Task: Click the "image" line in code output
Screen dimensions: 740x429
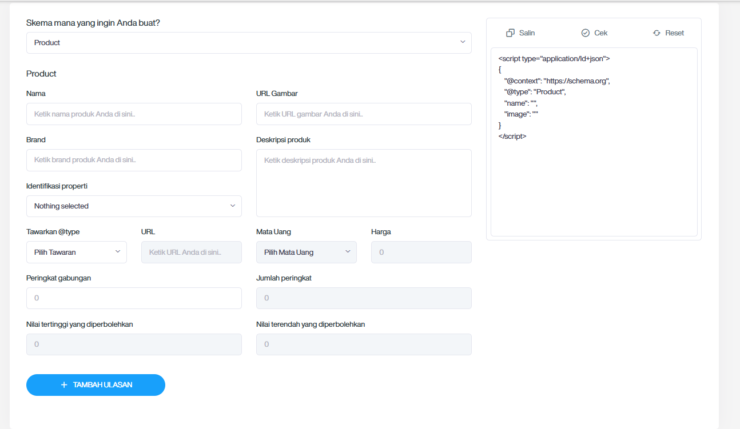Action: [521, 114]
